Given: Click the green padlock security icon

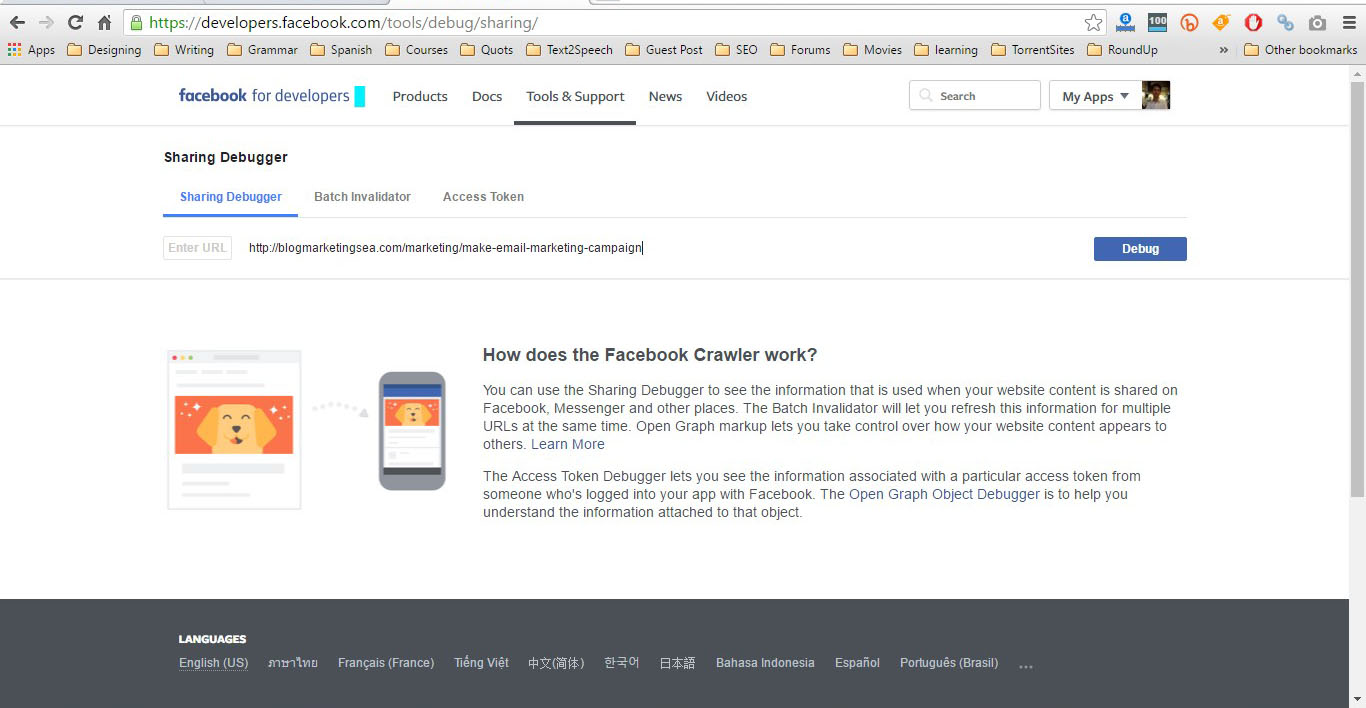Looking at the screenshot, I should click(x=137, y=22).
